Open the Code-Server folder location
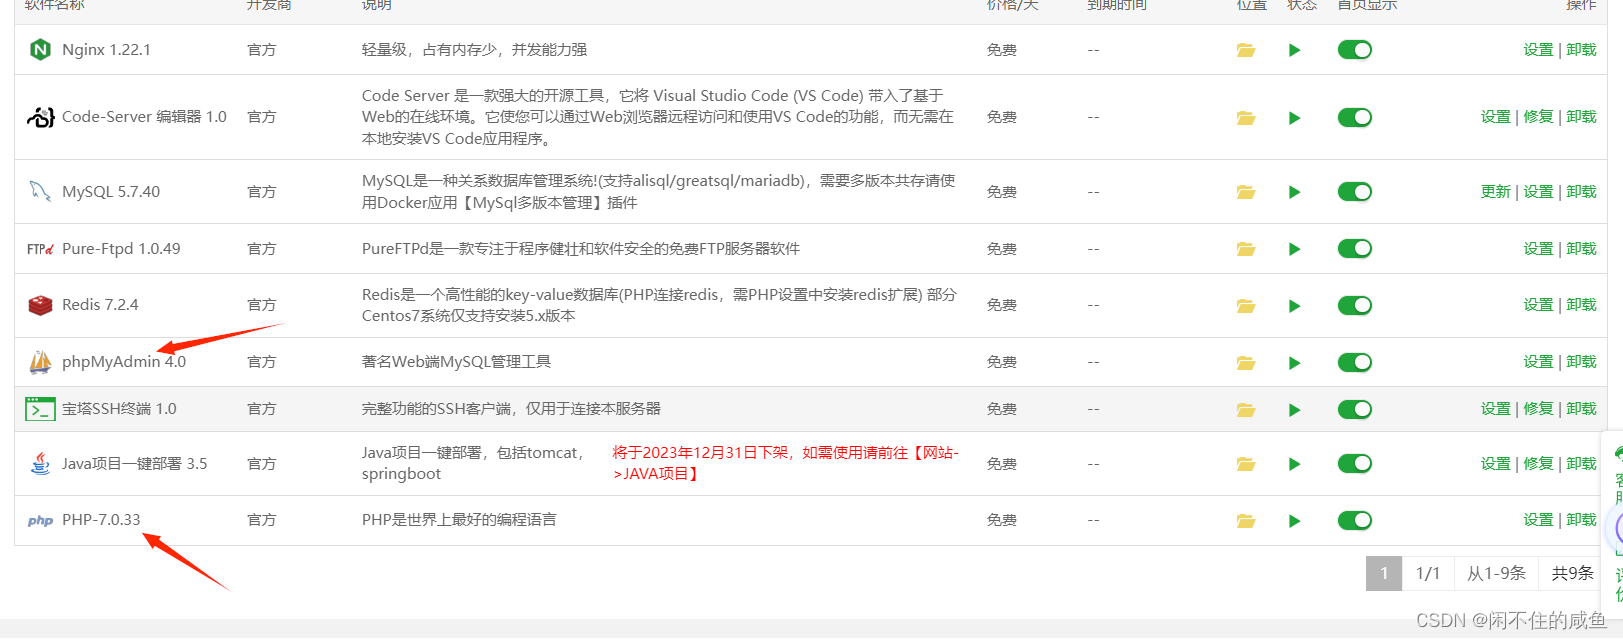 (x=1246, y=118)
